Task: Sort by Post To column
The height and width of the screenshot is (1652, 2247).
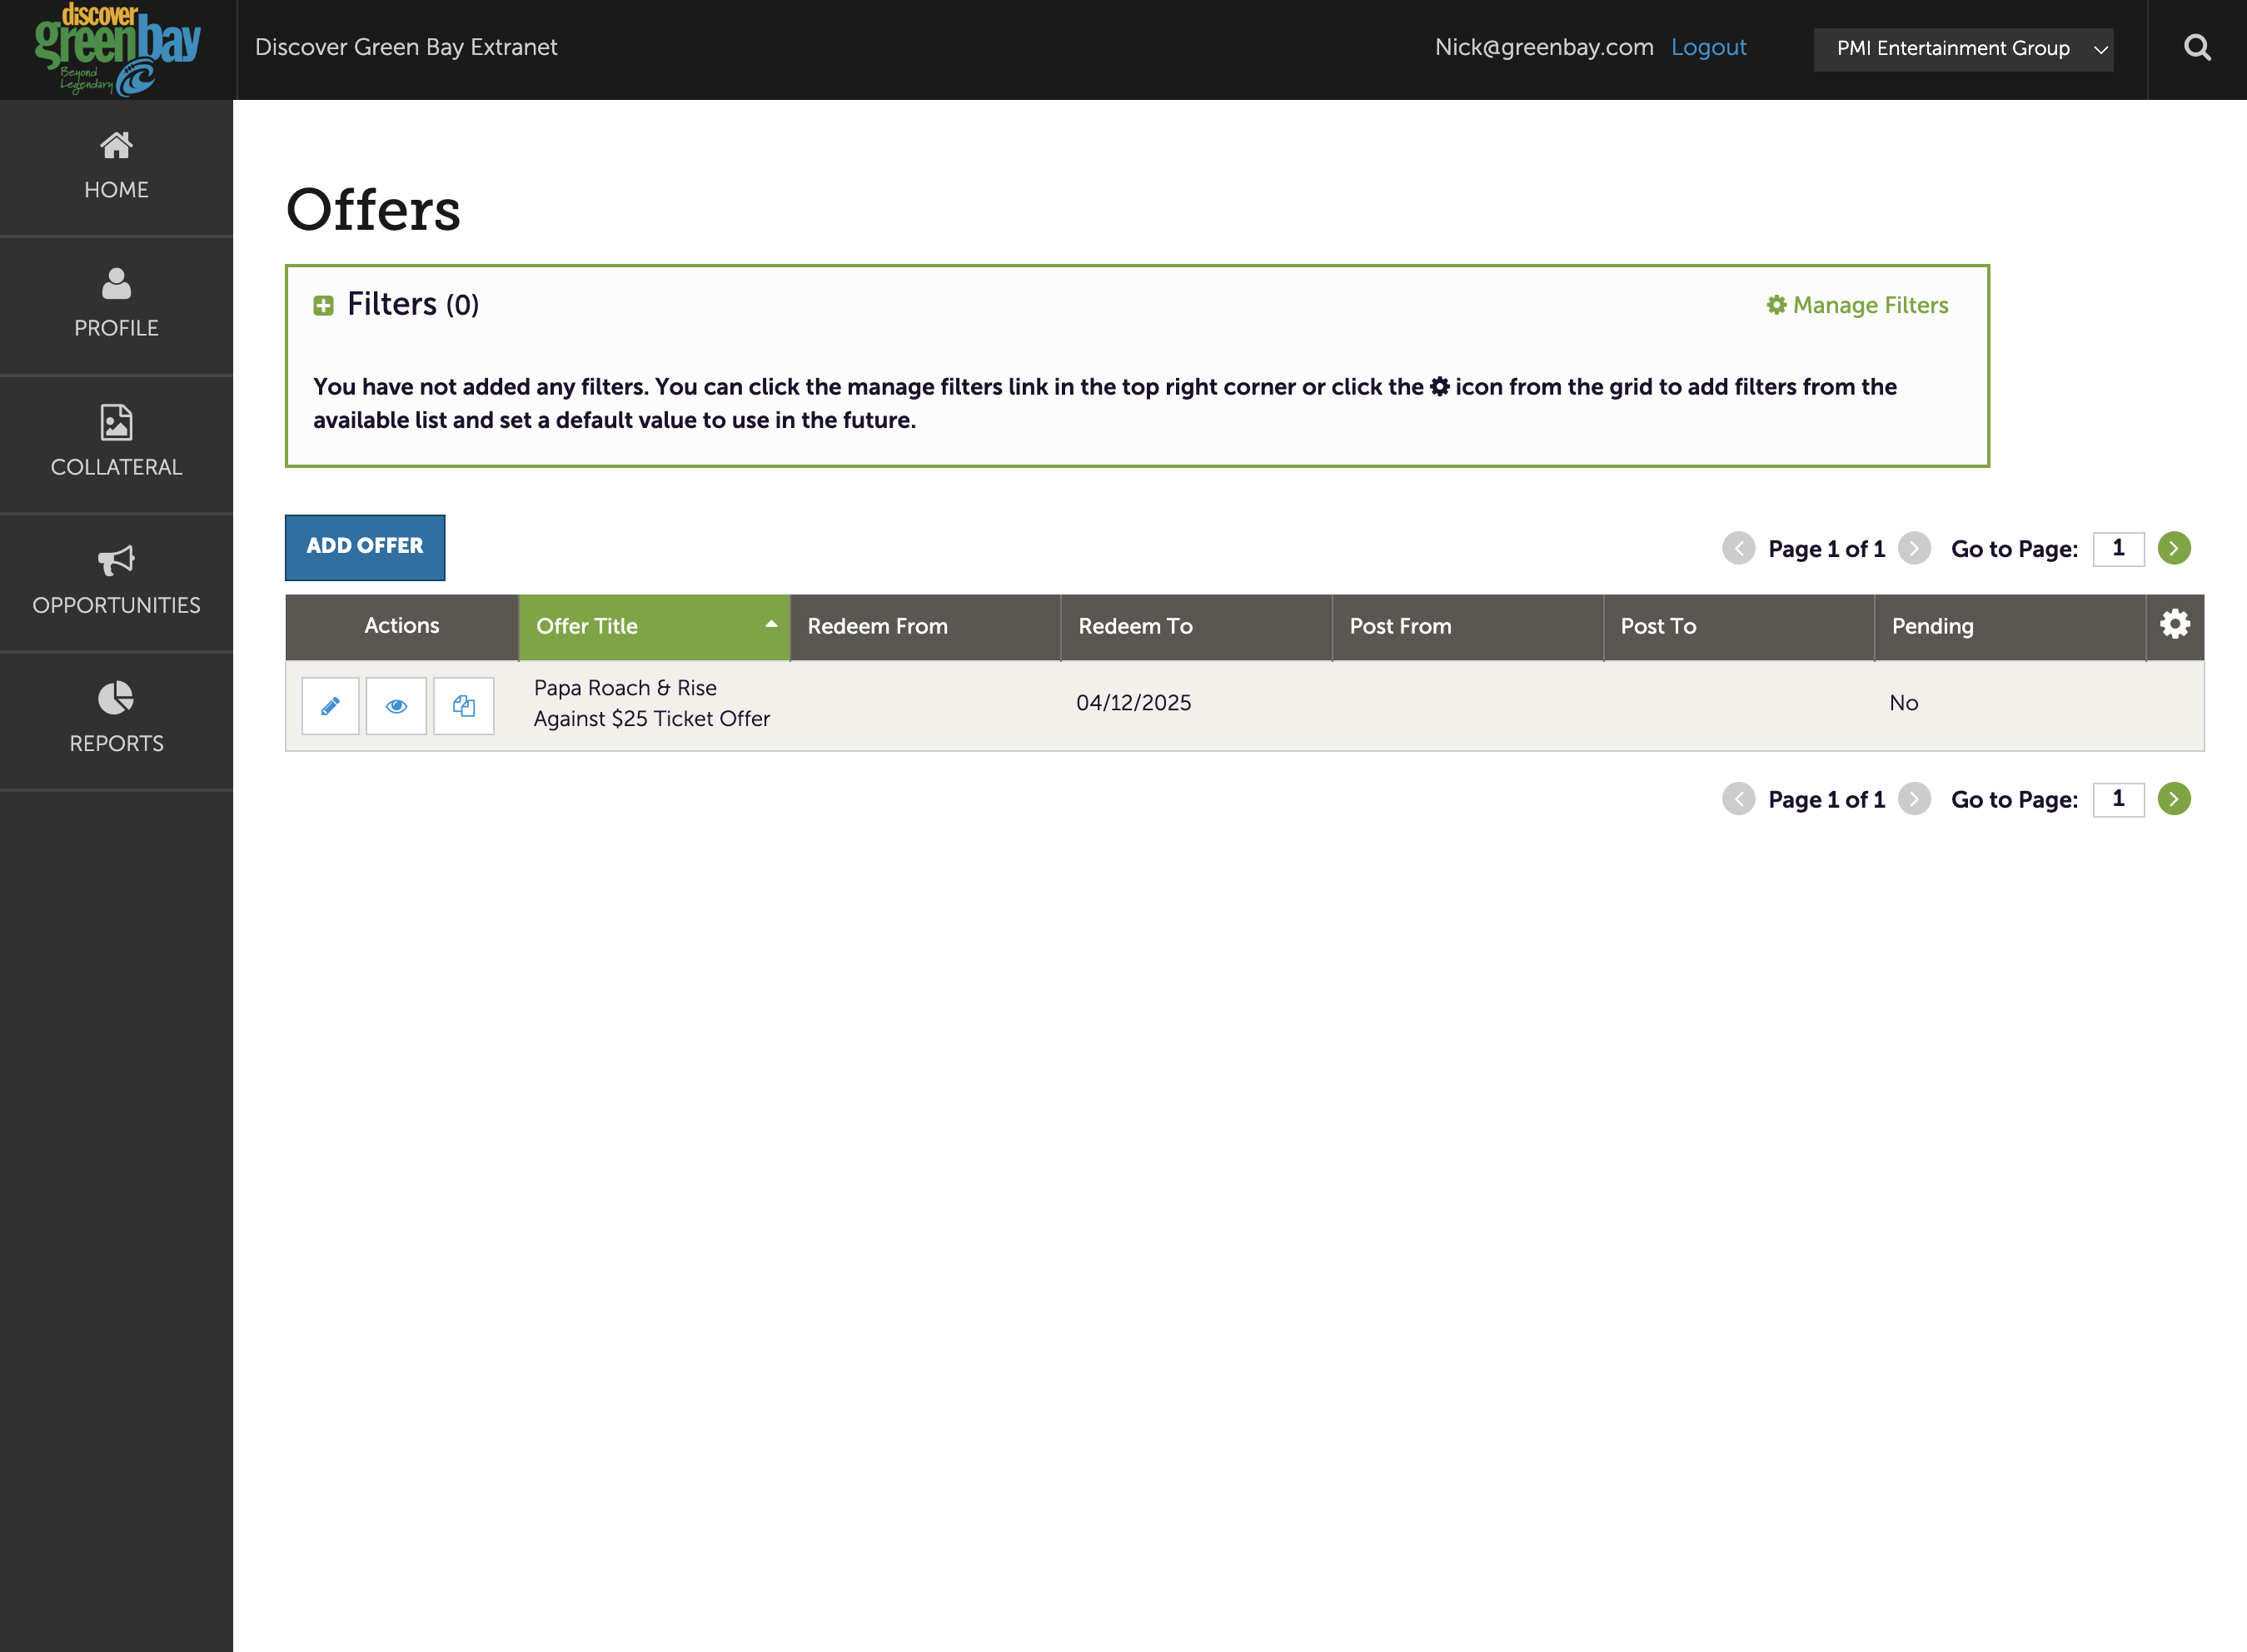Action: pos(1739,627)
